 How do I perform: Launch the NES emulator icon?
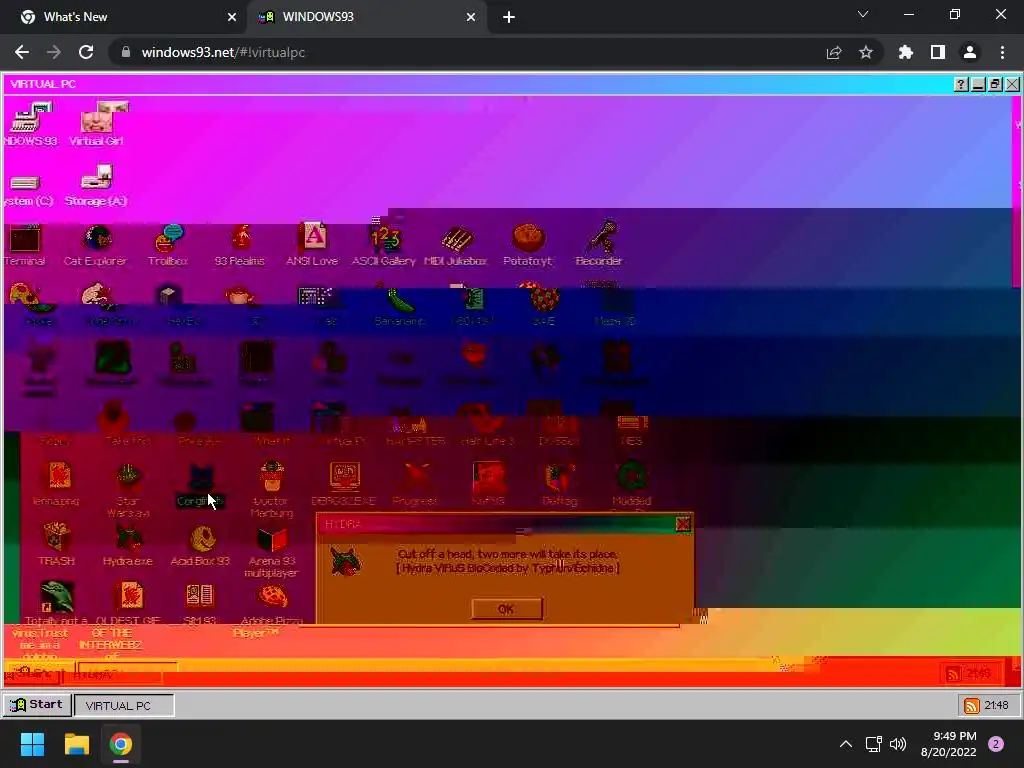click(x=632, y=428)
